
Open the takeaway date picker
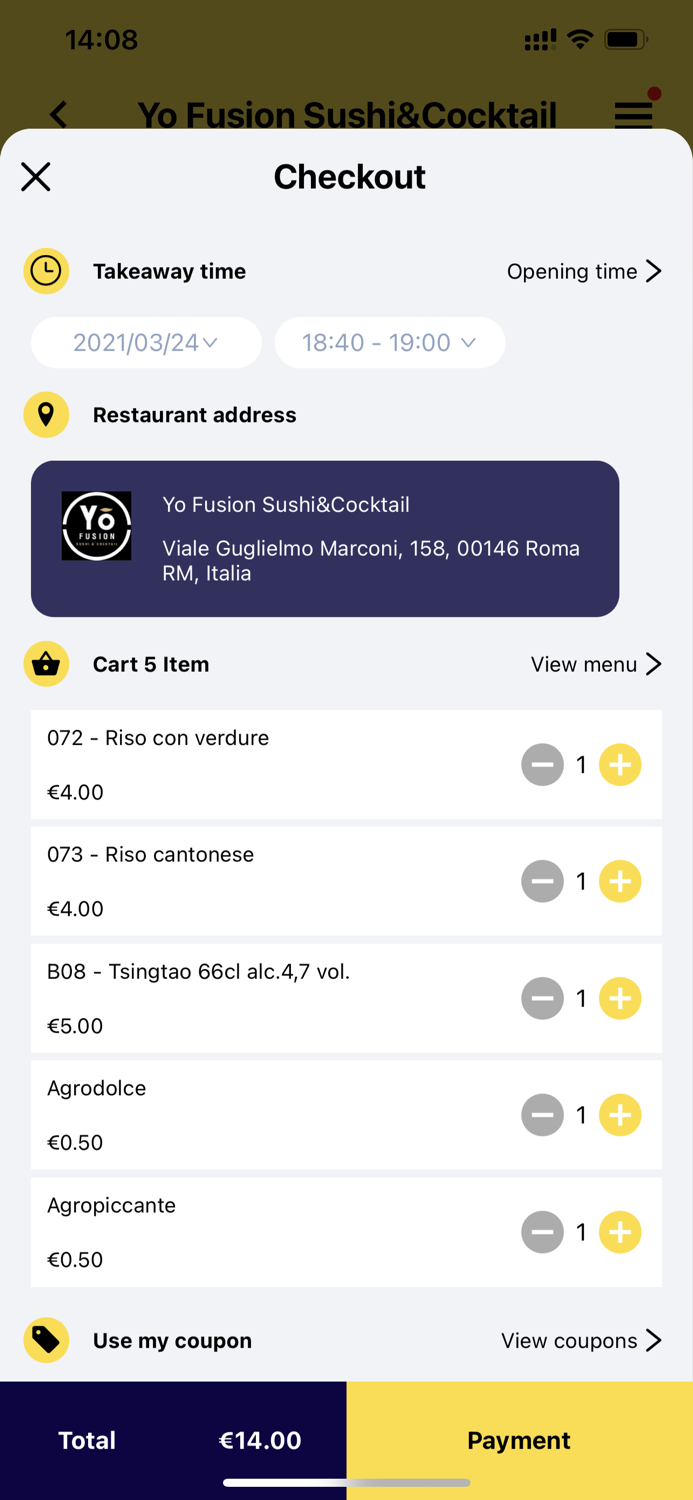(x=145, y=342)
